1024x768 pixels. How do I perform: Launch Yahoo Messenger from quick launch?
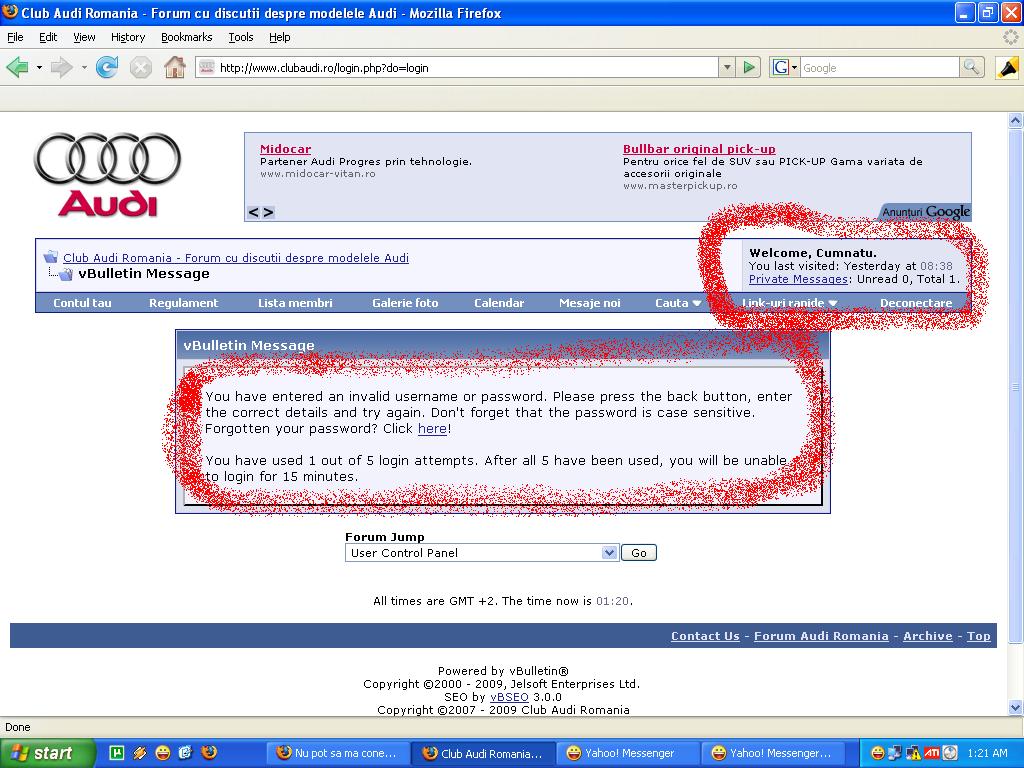163,753
